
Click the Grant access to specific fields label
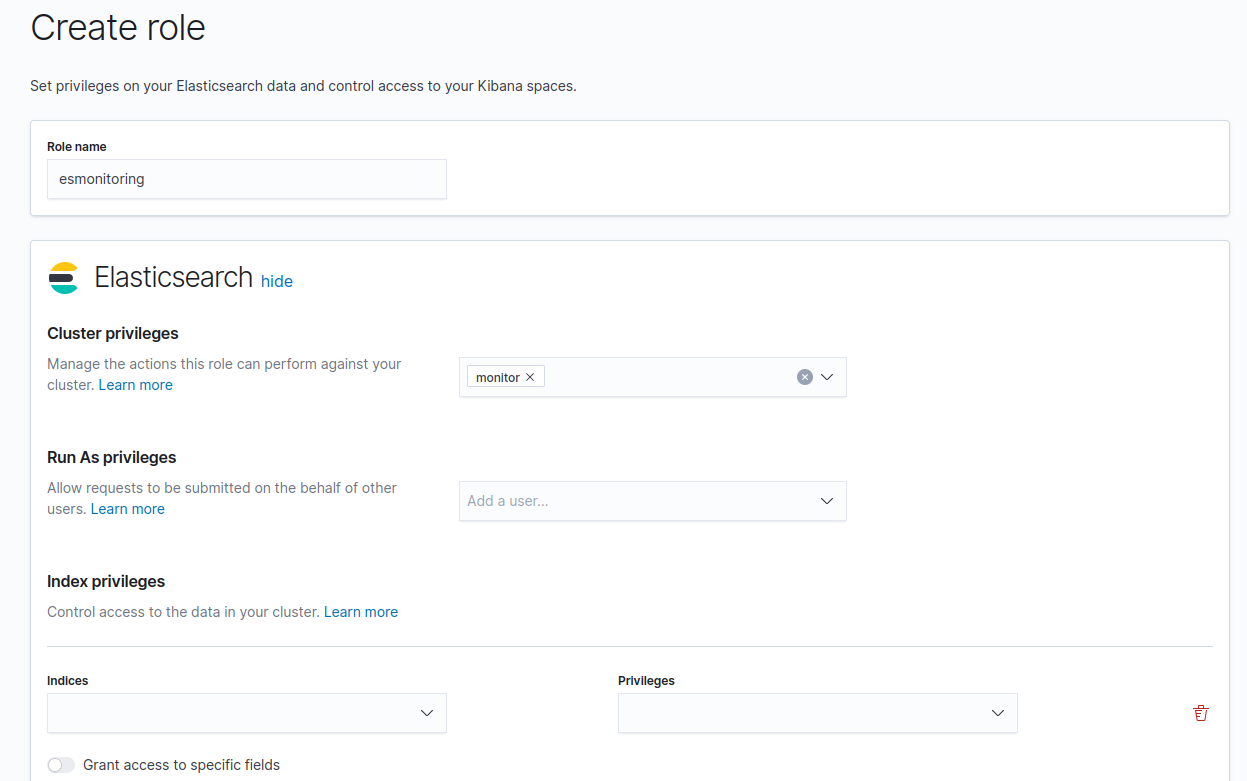[x=181, y=765]
